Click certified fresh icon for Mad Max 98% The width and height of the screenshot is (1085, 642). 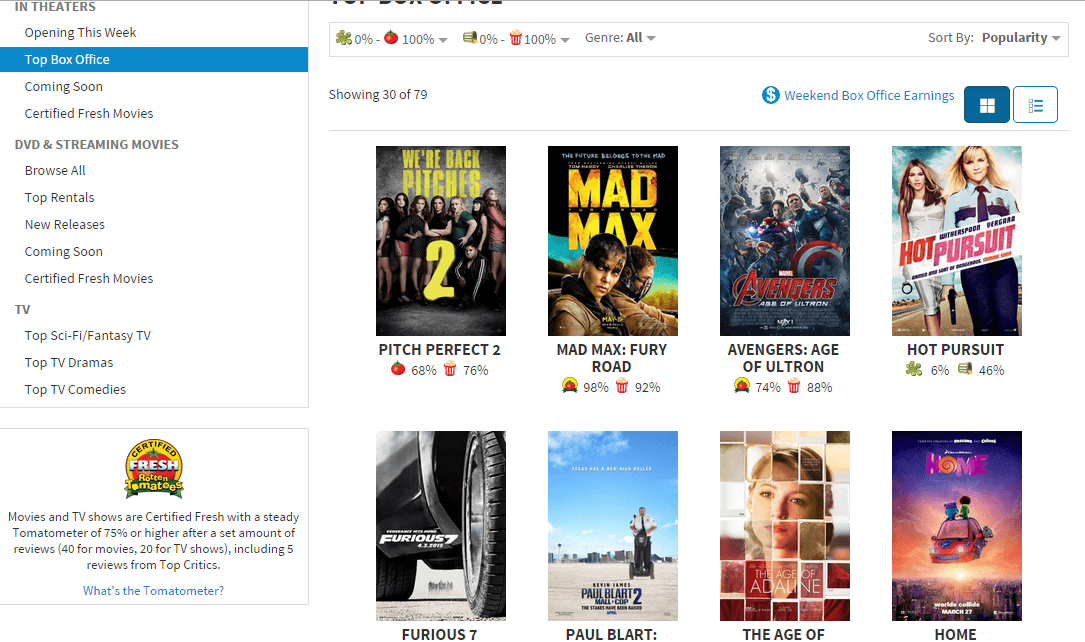pos(569,385)
